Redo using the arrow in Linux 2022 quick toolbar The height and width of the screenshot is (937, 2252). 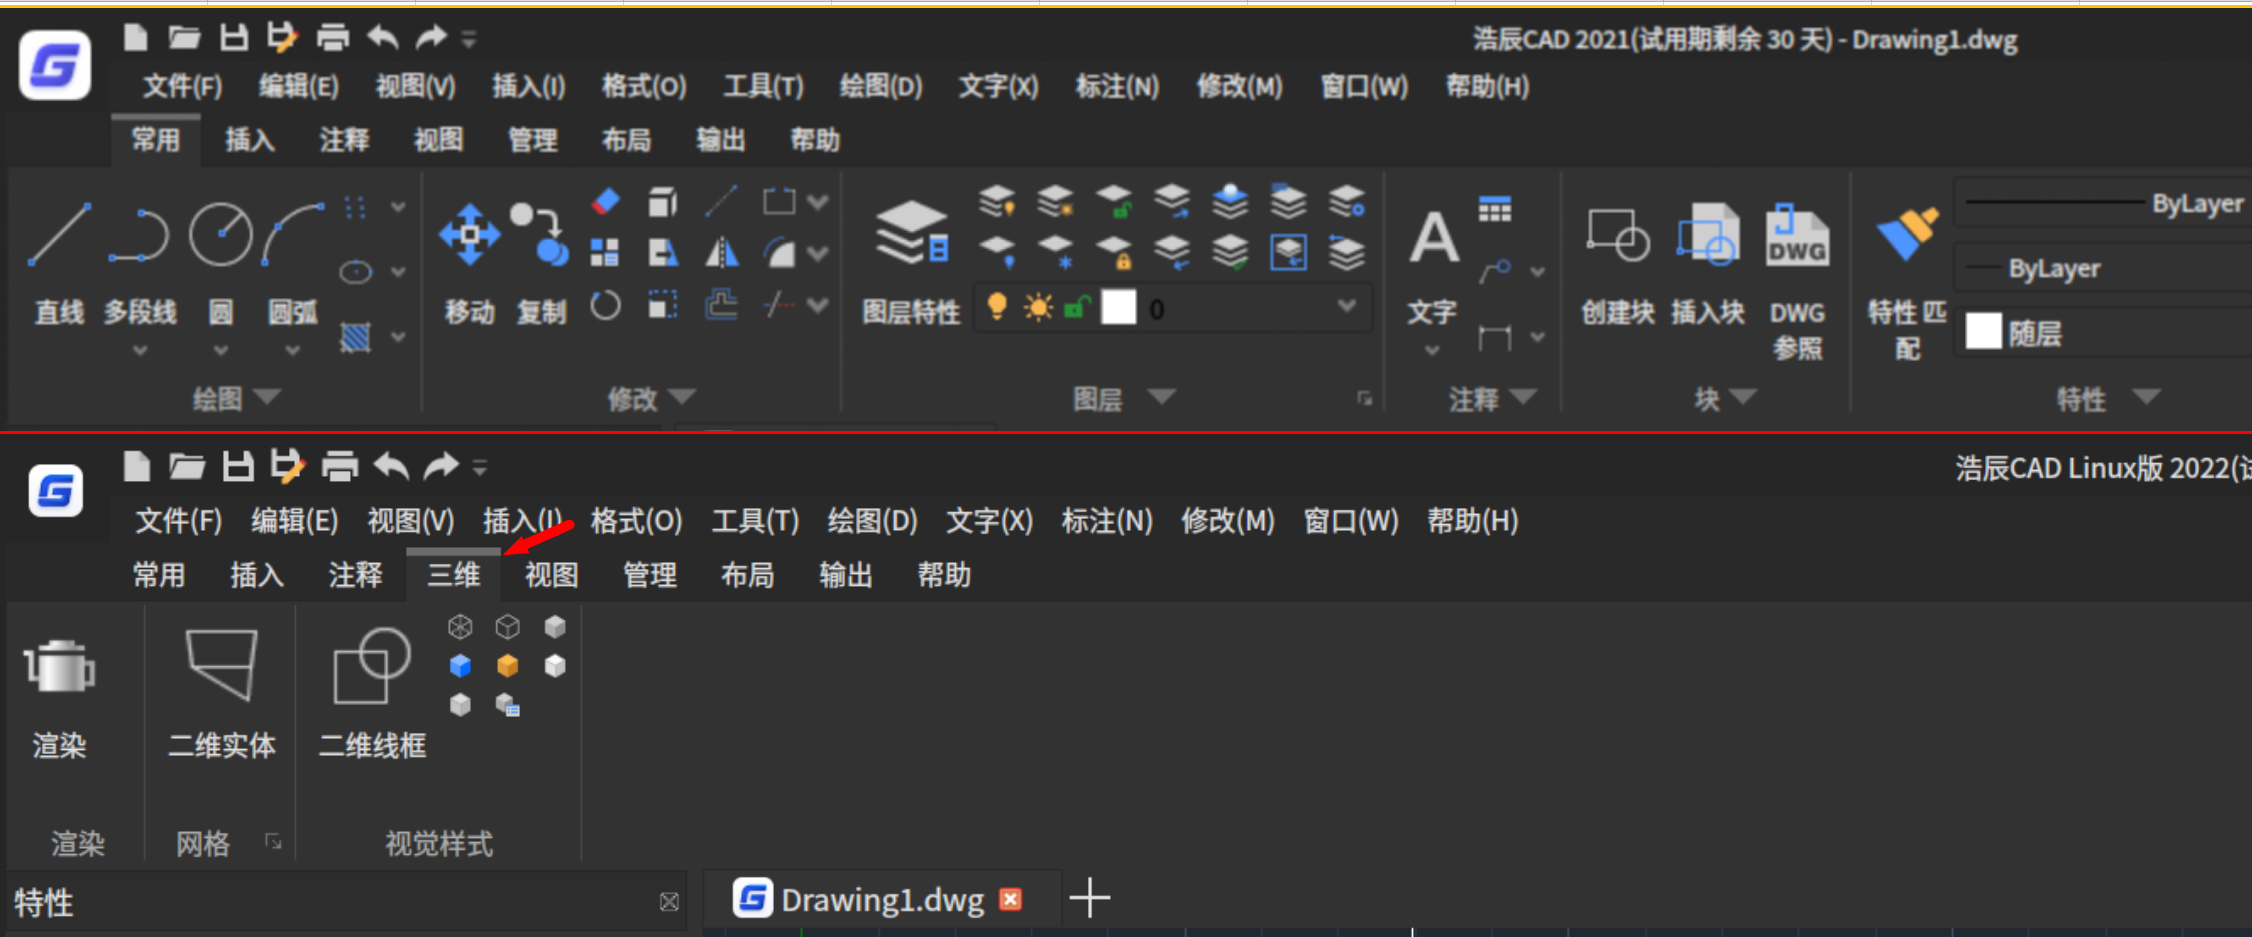click(441, 466)
